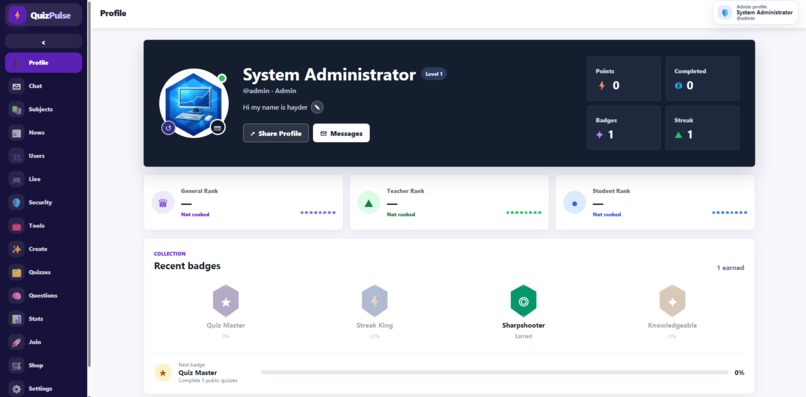Click the Live controller icon in sidebar
The image size is (806, 397).
click(x=17, y=179)
